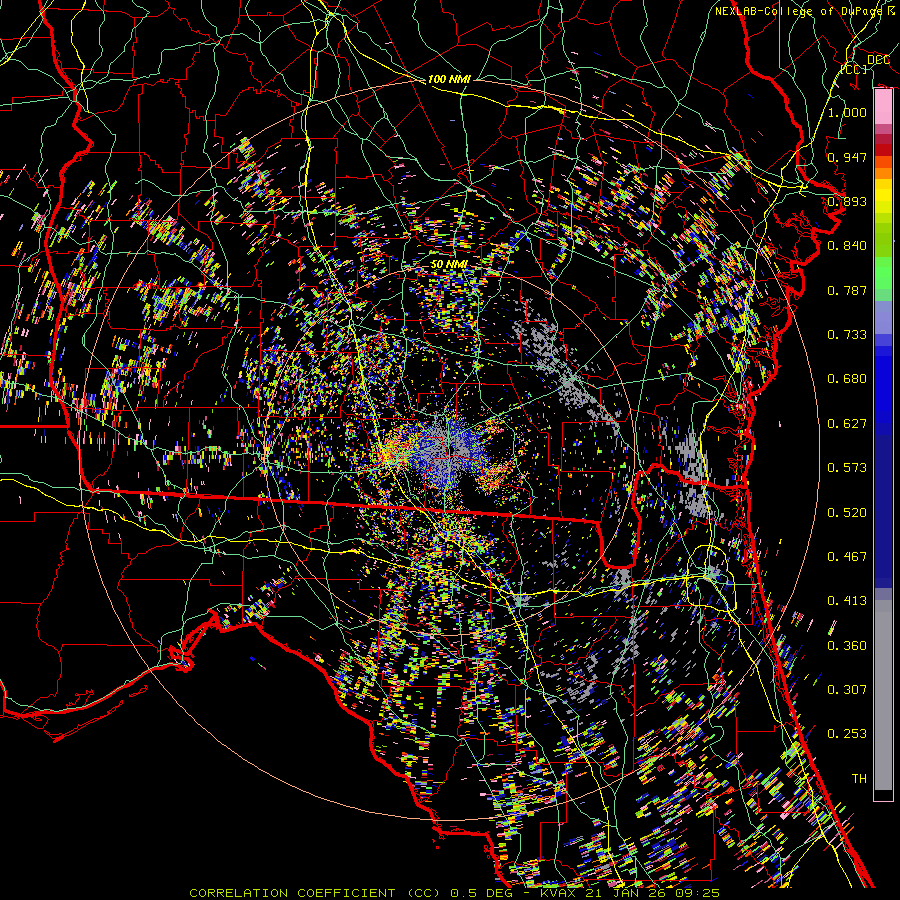Select the 0.840 legend value
Image resolution: width=900 pixels, height=900 pixels.
pyautogui.click(x=847, y=246)
